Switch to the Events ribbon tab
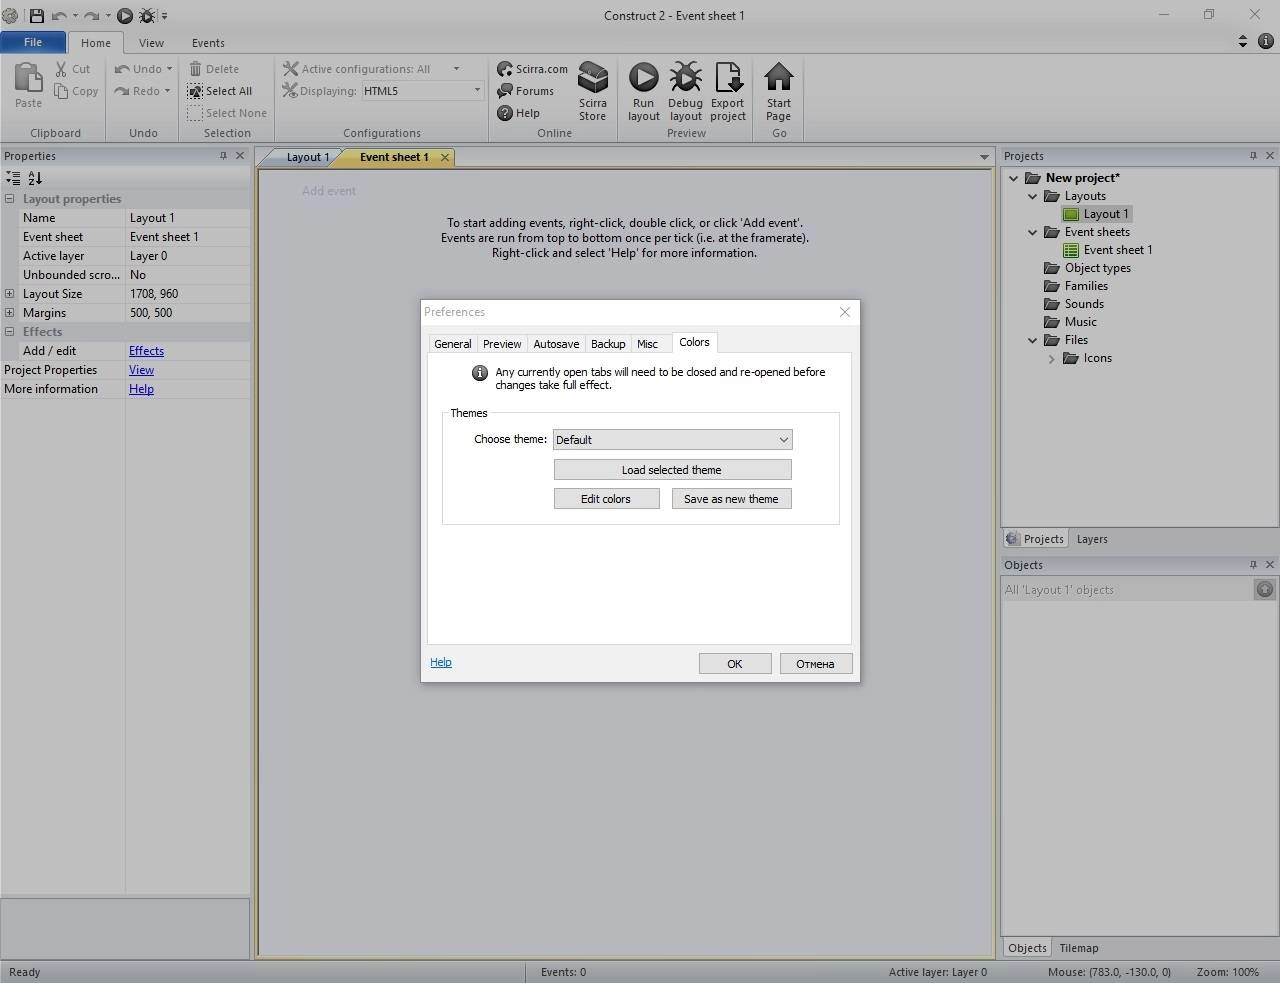1280x983 pixels. pyautogui.click(x=208, y=43)
